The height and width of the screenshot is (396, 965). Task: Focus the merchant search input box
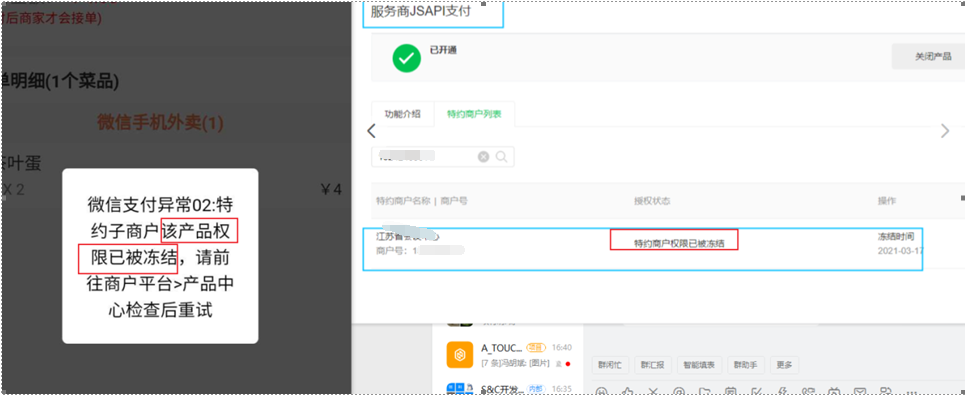coord(442,157)
